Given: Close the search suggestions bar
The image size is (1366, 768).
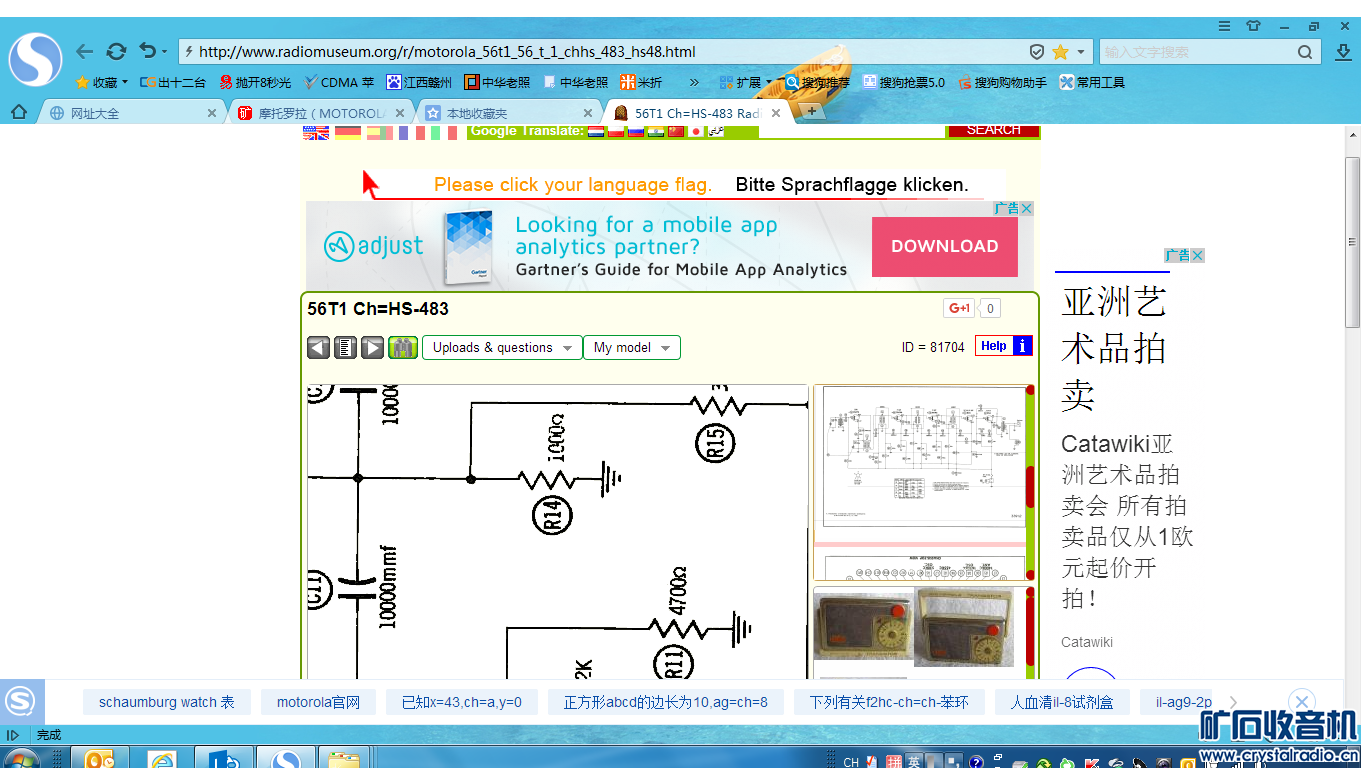Looking at the screenshot, I should (x=1300, y=701).
